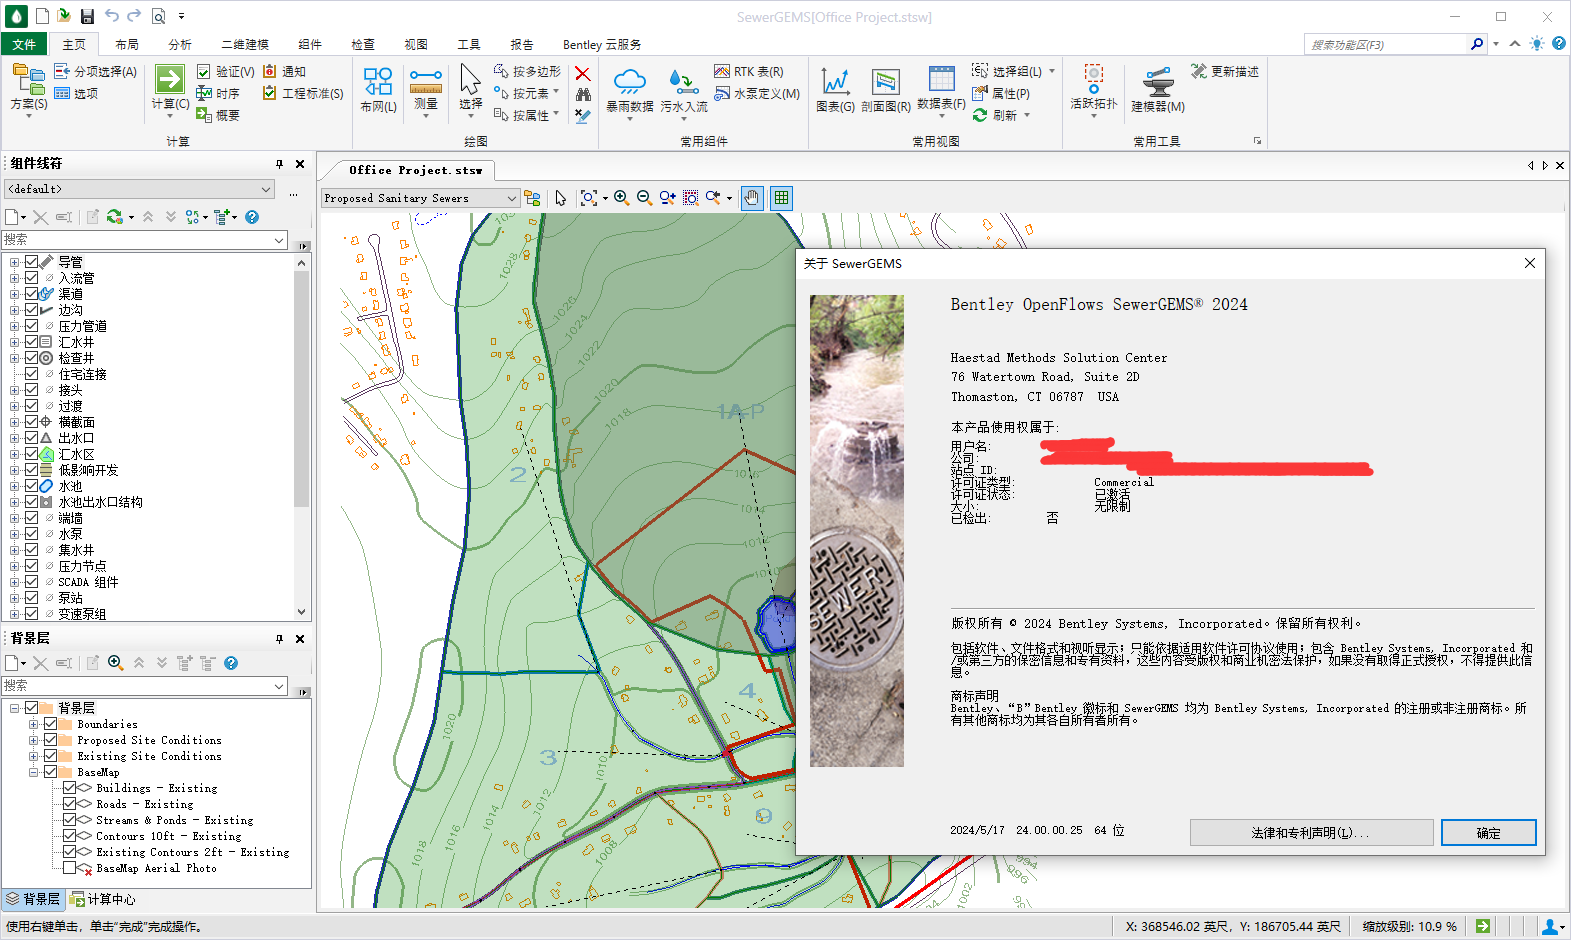
Task: Click the 概要 summary button
Action: tap(218, 115)
